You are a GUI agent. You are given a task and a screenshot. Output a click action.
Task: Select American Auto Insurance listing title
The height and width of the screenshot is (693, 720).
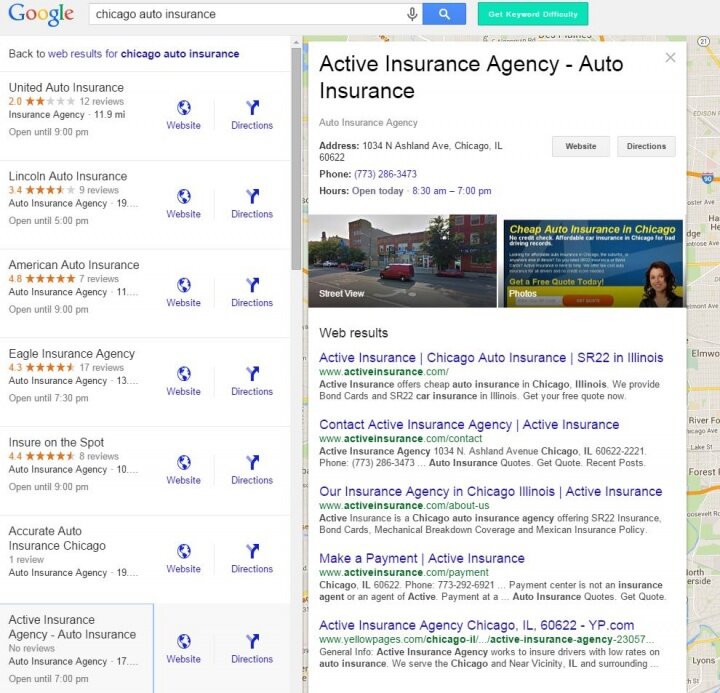pyautogui.click(x=74, y=265)
